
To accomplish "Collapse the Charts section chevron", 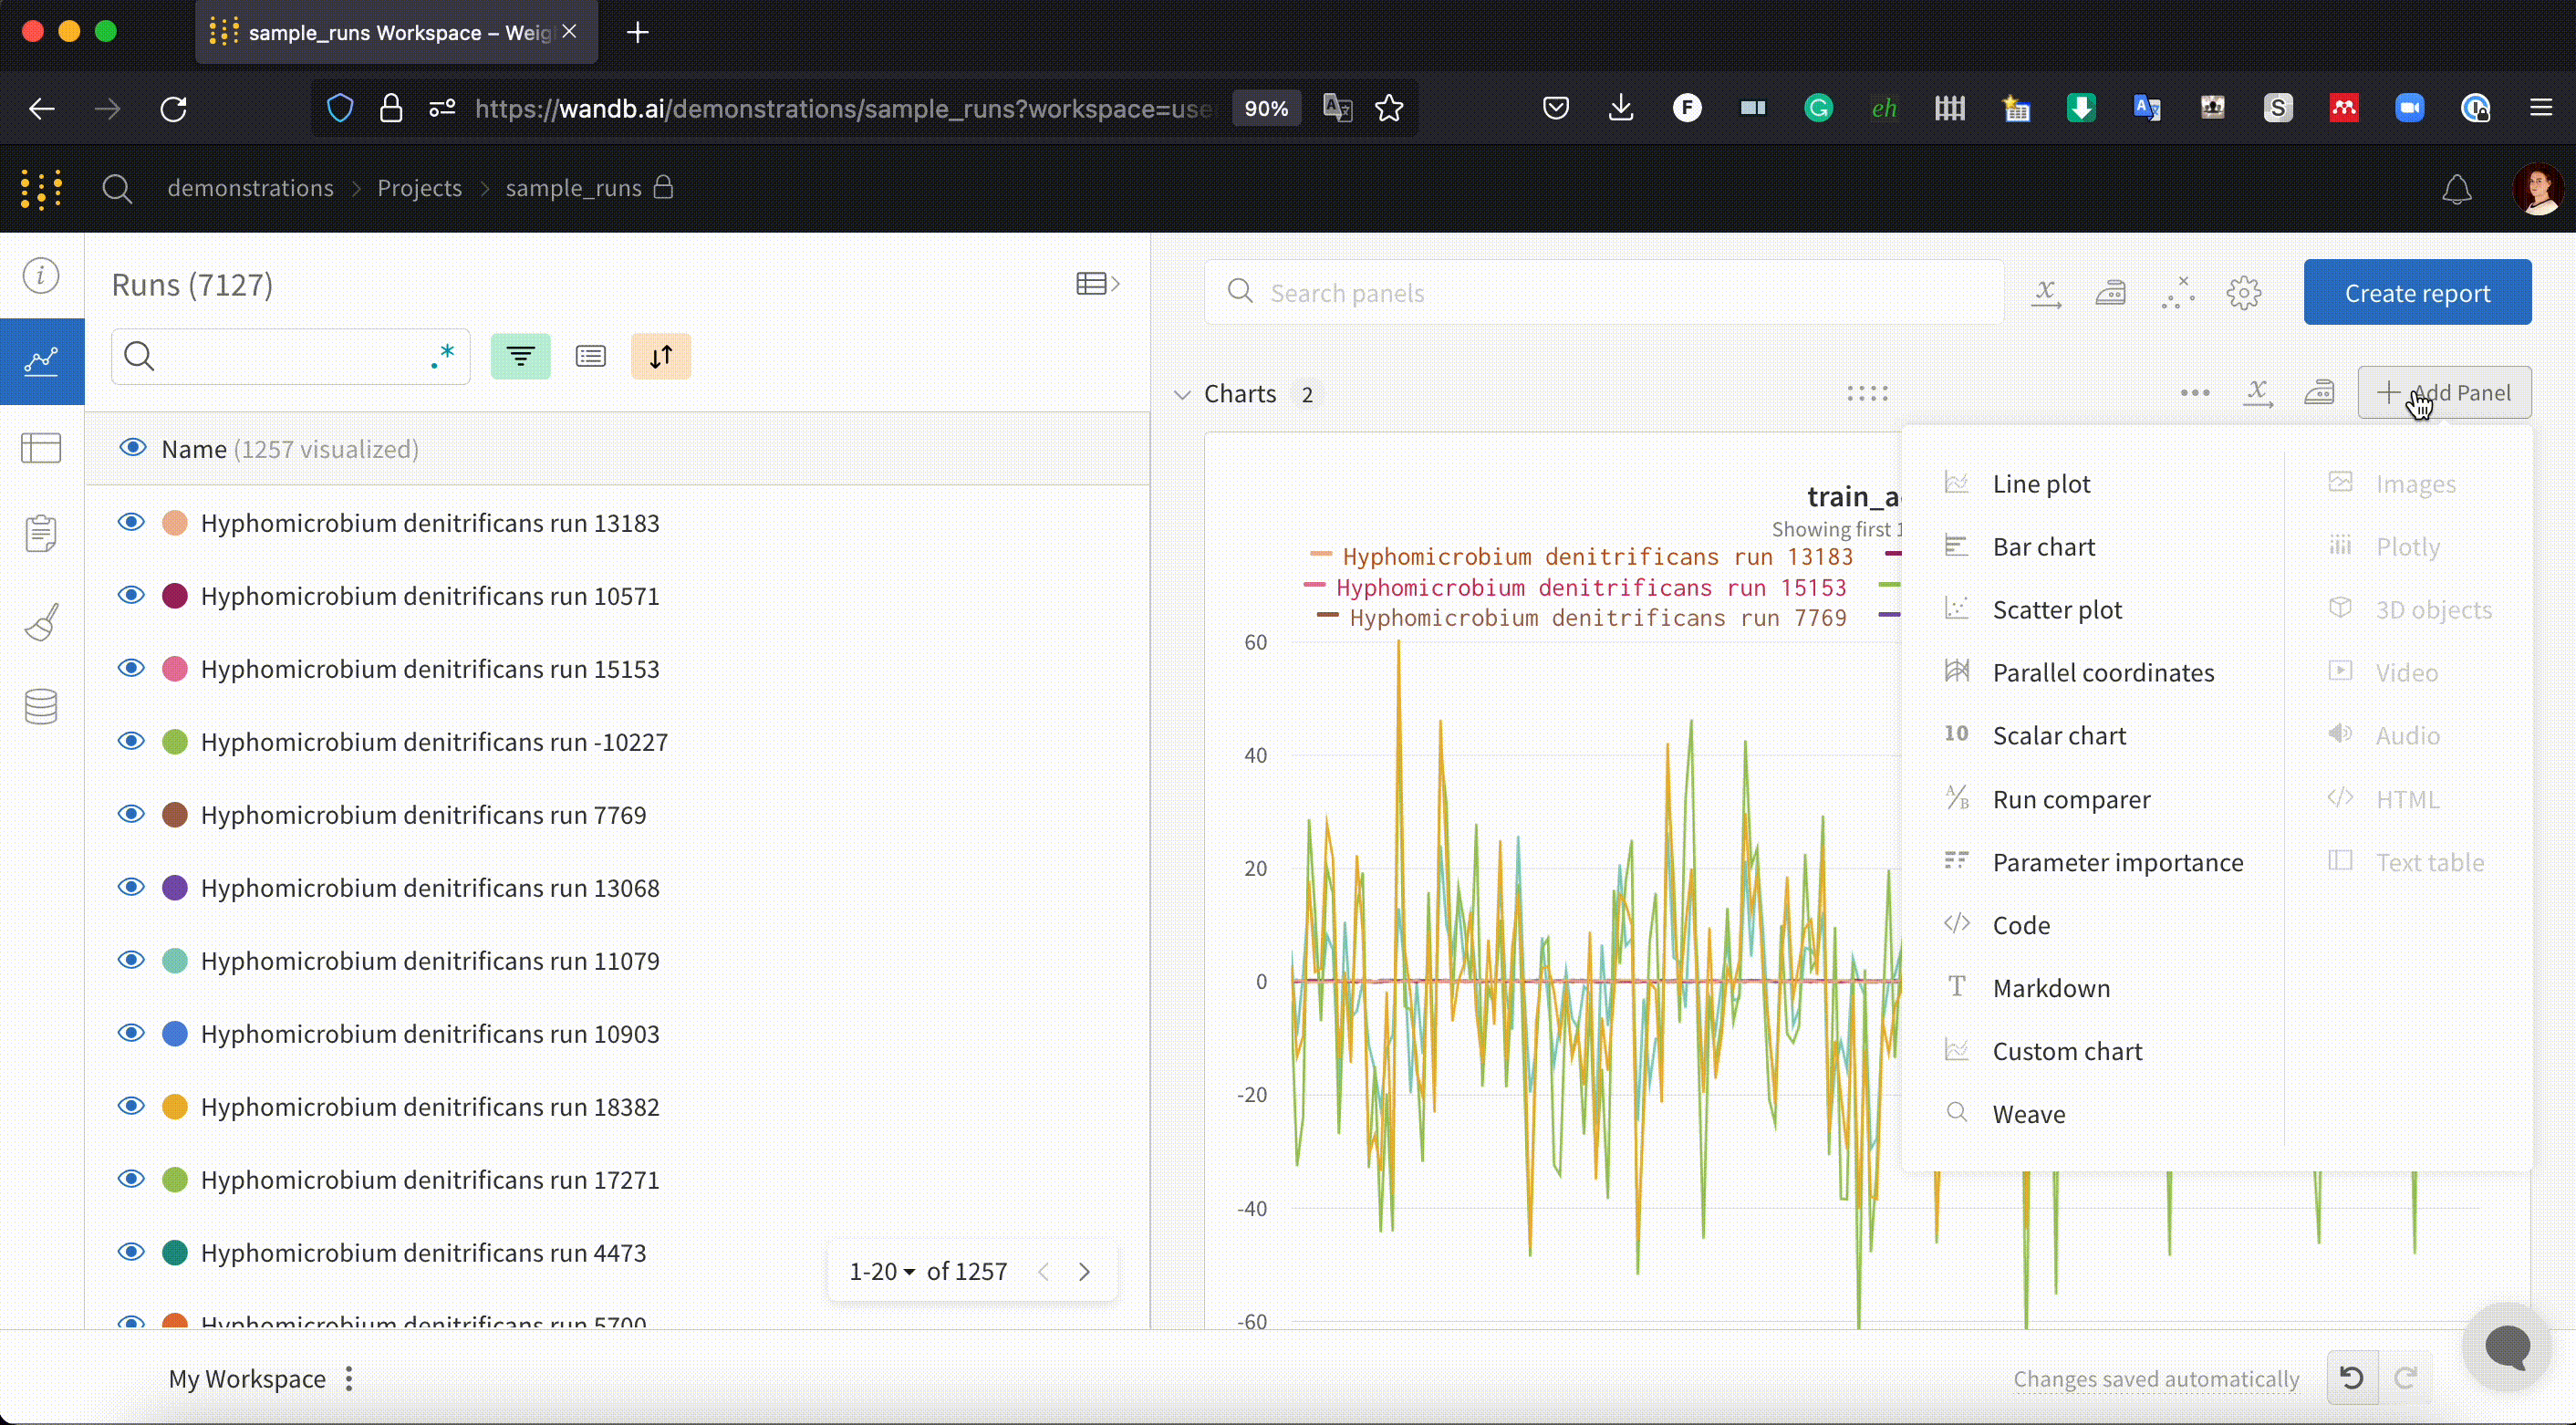I will 1182,394.
